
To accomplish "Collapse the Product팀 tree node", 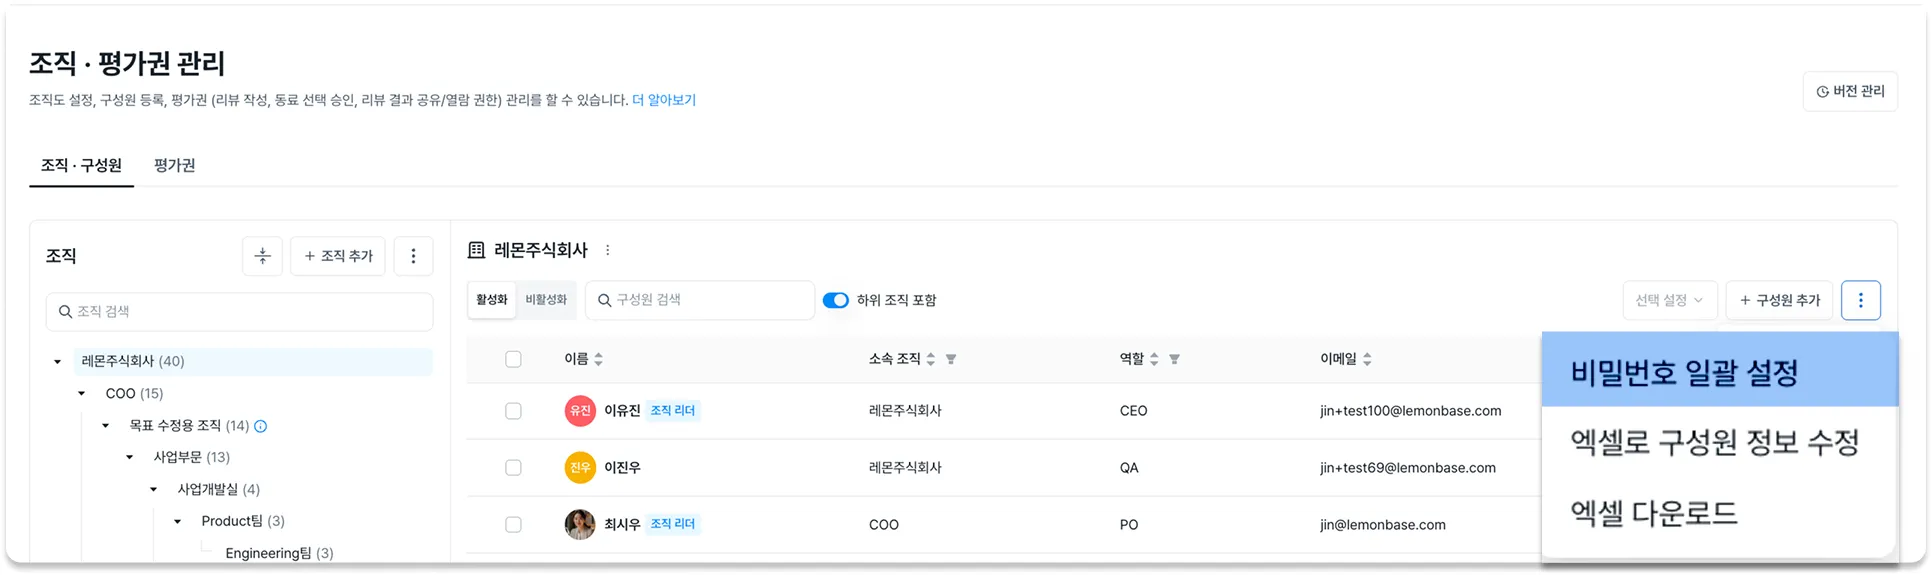I will click(x=178, y=521).
